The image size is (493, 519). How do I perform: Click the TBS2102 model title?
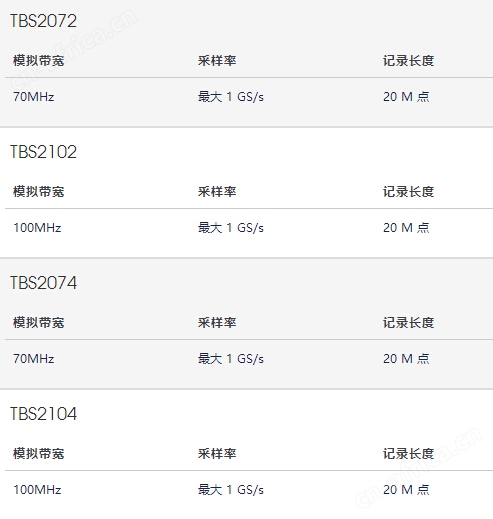43,152
